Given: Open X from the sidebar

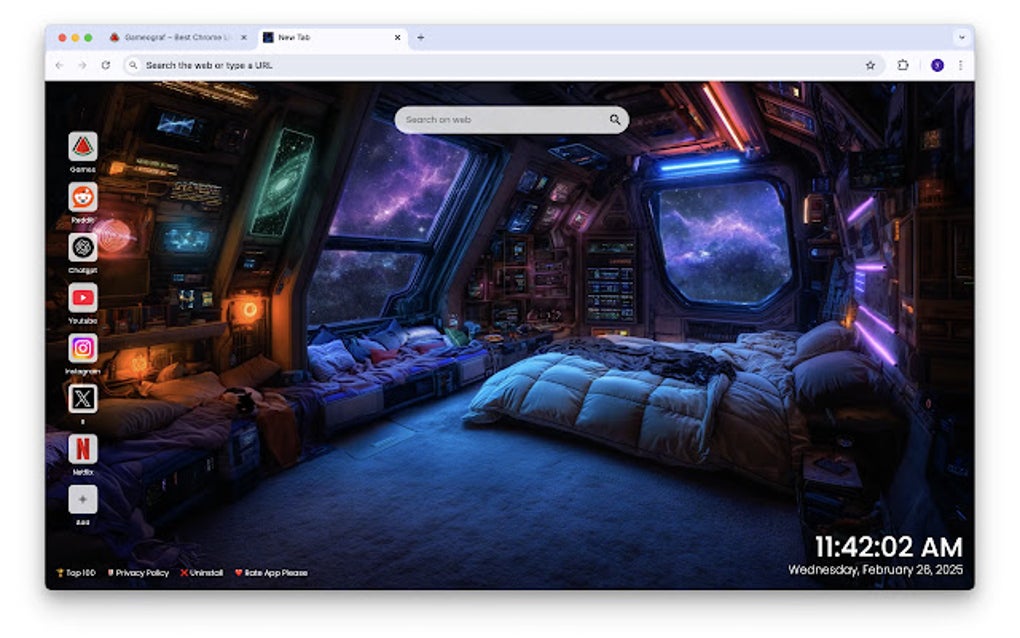Looking at the screenshot, I should pos(81,400).
